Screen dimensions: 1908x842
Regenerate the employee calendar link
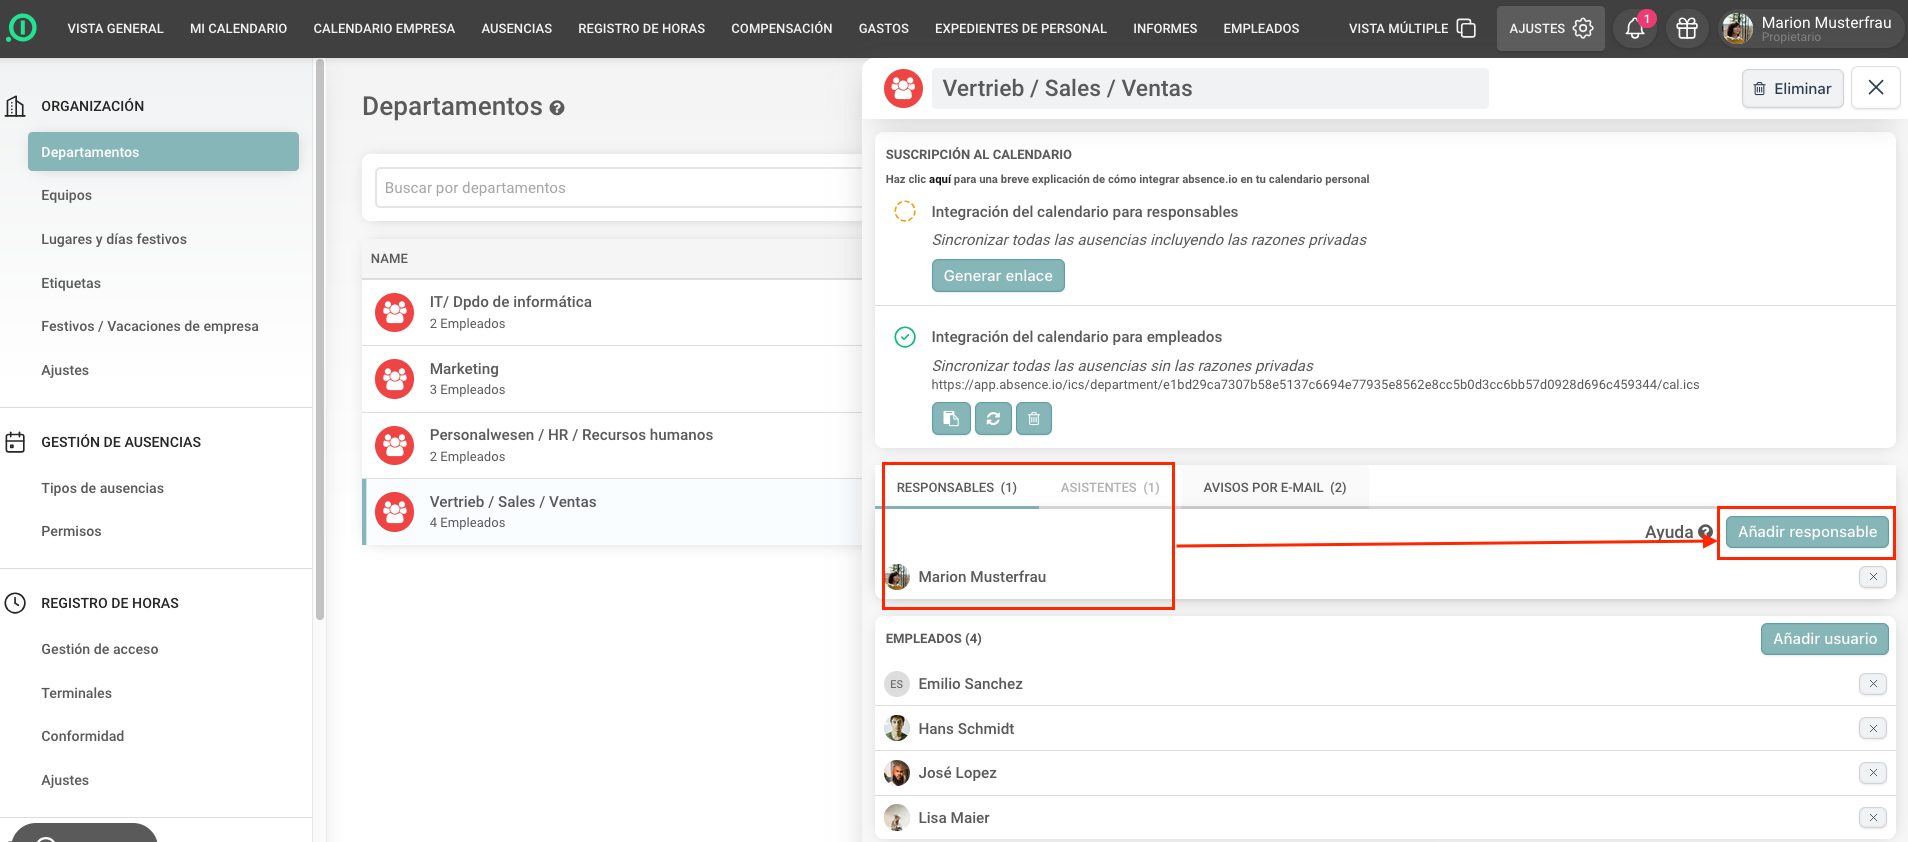tap(993, 419)
